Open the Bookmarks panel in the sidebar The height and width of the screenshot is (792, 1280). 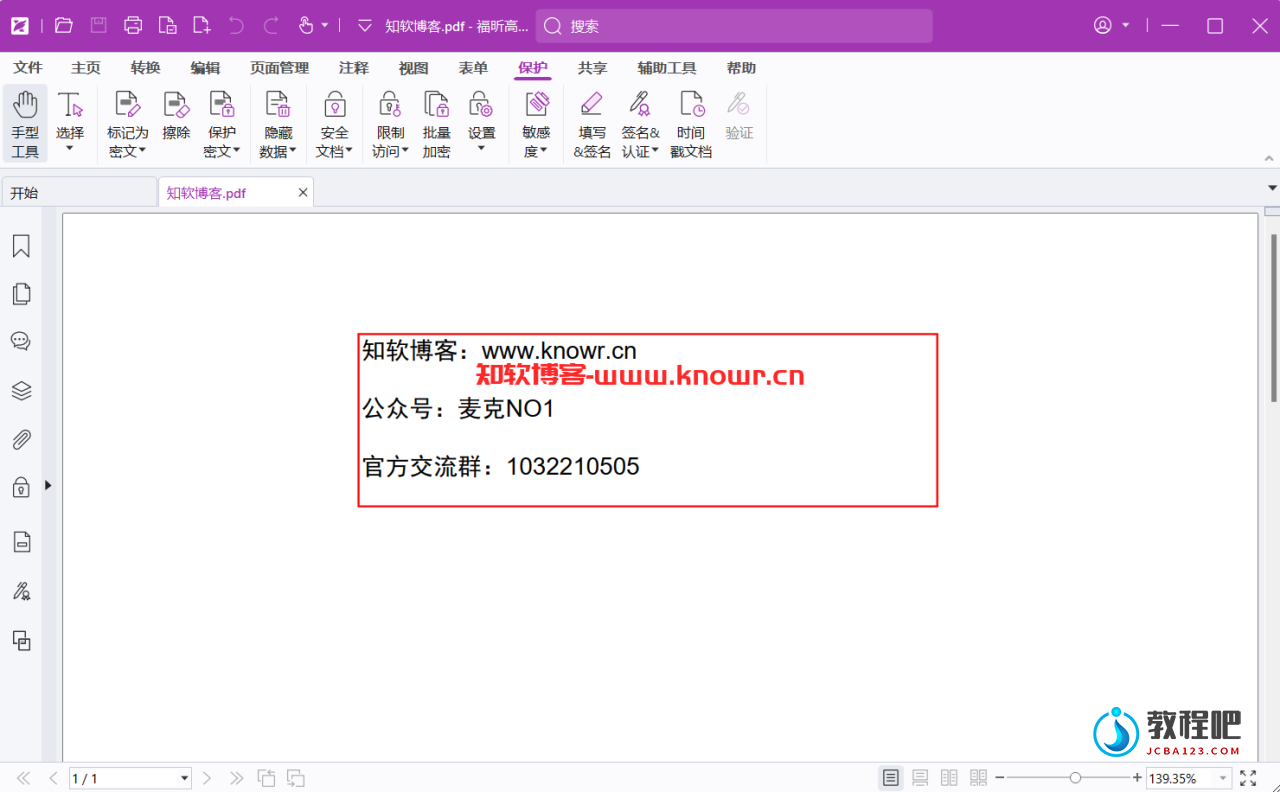coord(21,246)
